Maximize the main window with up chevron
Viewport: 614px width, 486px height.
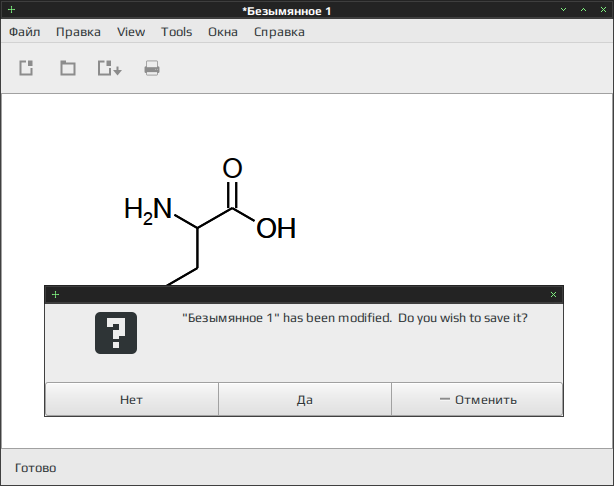583,10
